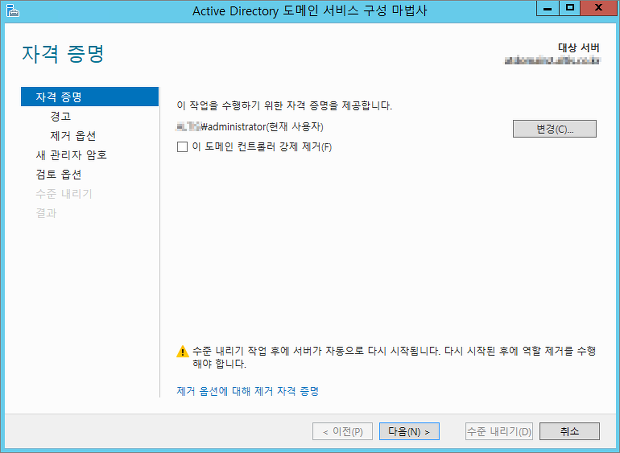Click the '다음(N) >' button
The image size is (620, 453).
pos(409,431)
